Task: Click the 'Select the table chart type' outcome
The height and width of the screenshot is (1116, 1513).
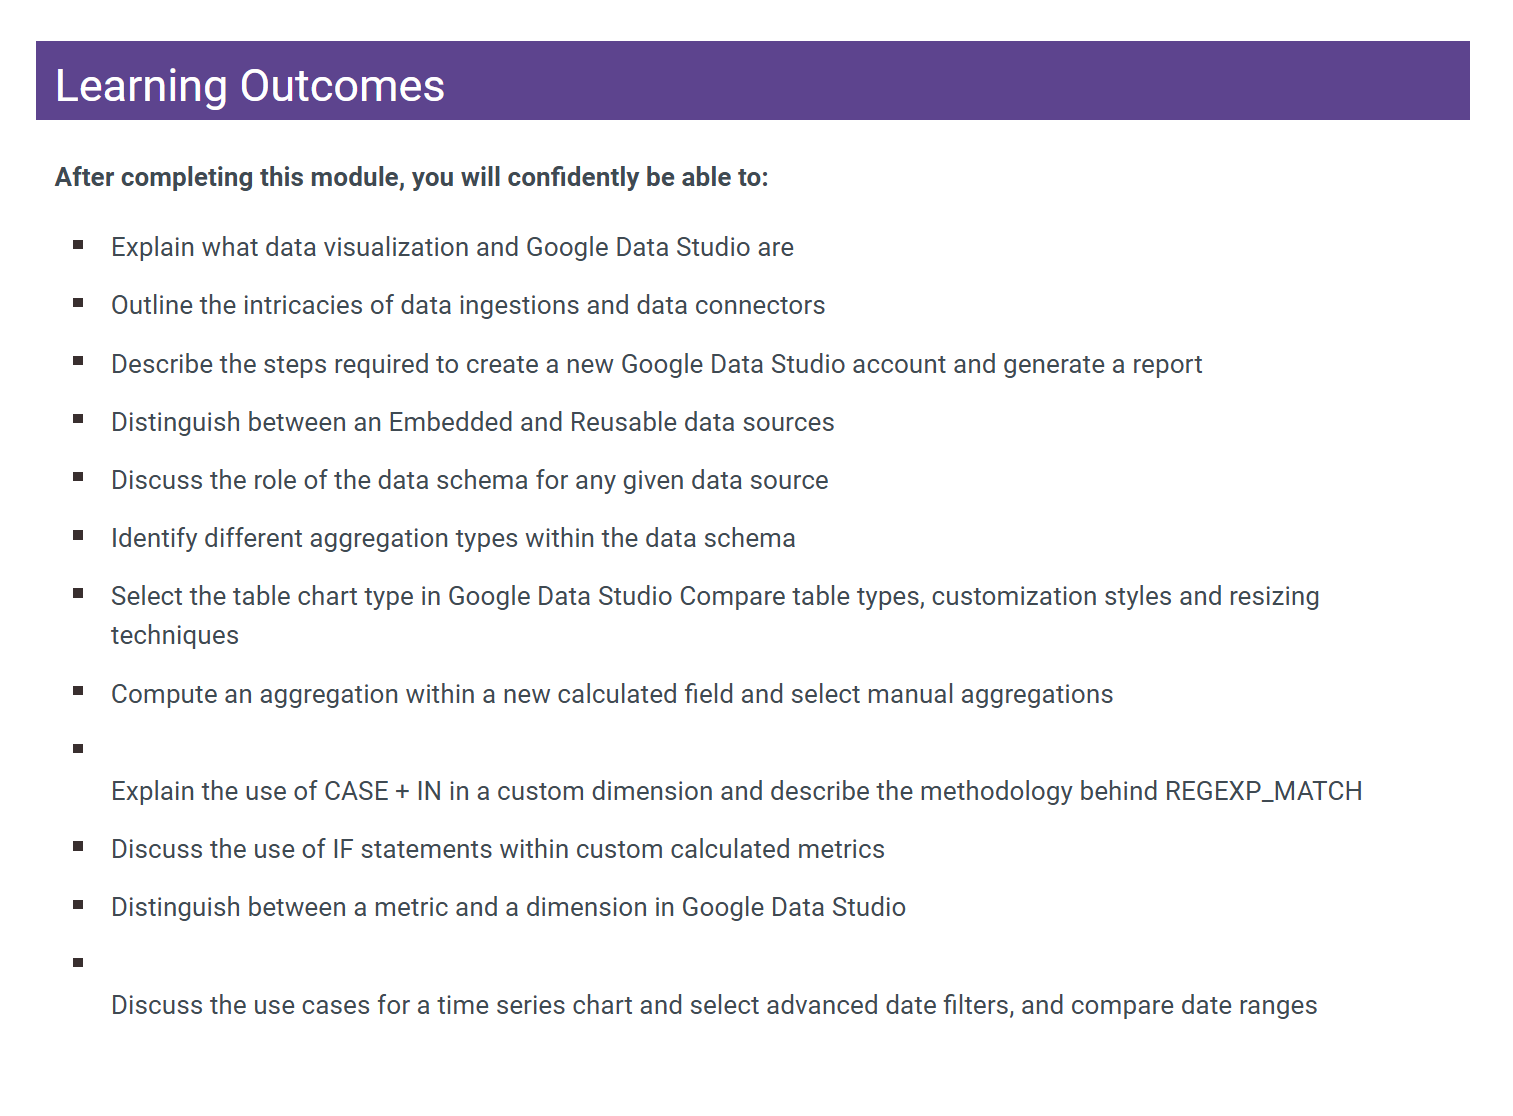Action: tap(714, 597)
